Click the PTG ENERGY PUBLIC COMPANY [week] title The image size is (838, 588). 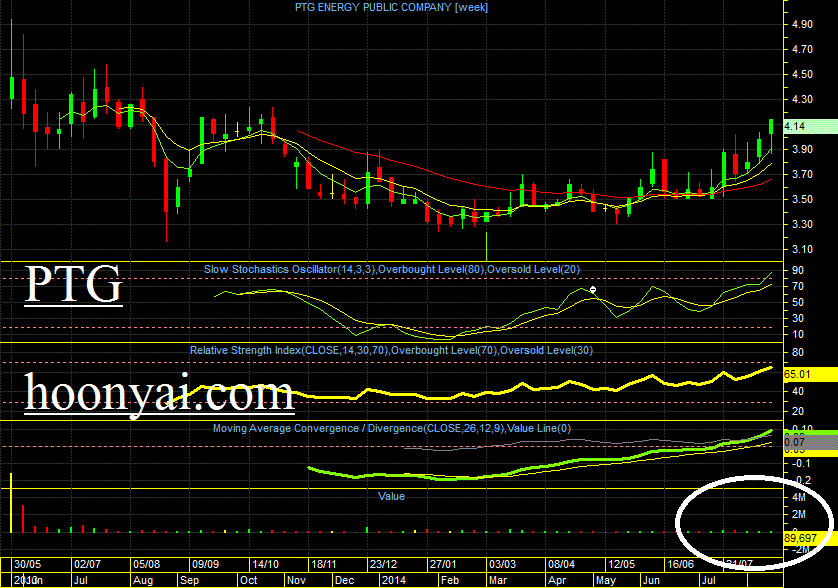tap(391, 7)
